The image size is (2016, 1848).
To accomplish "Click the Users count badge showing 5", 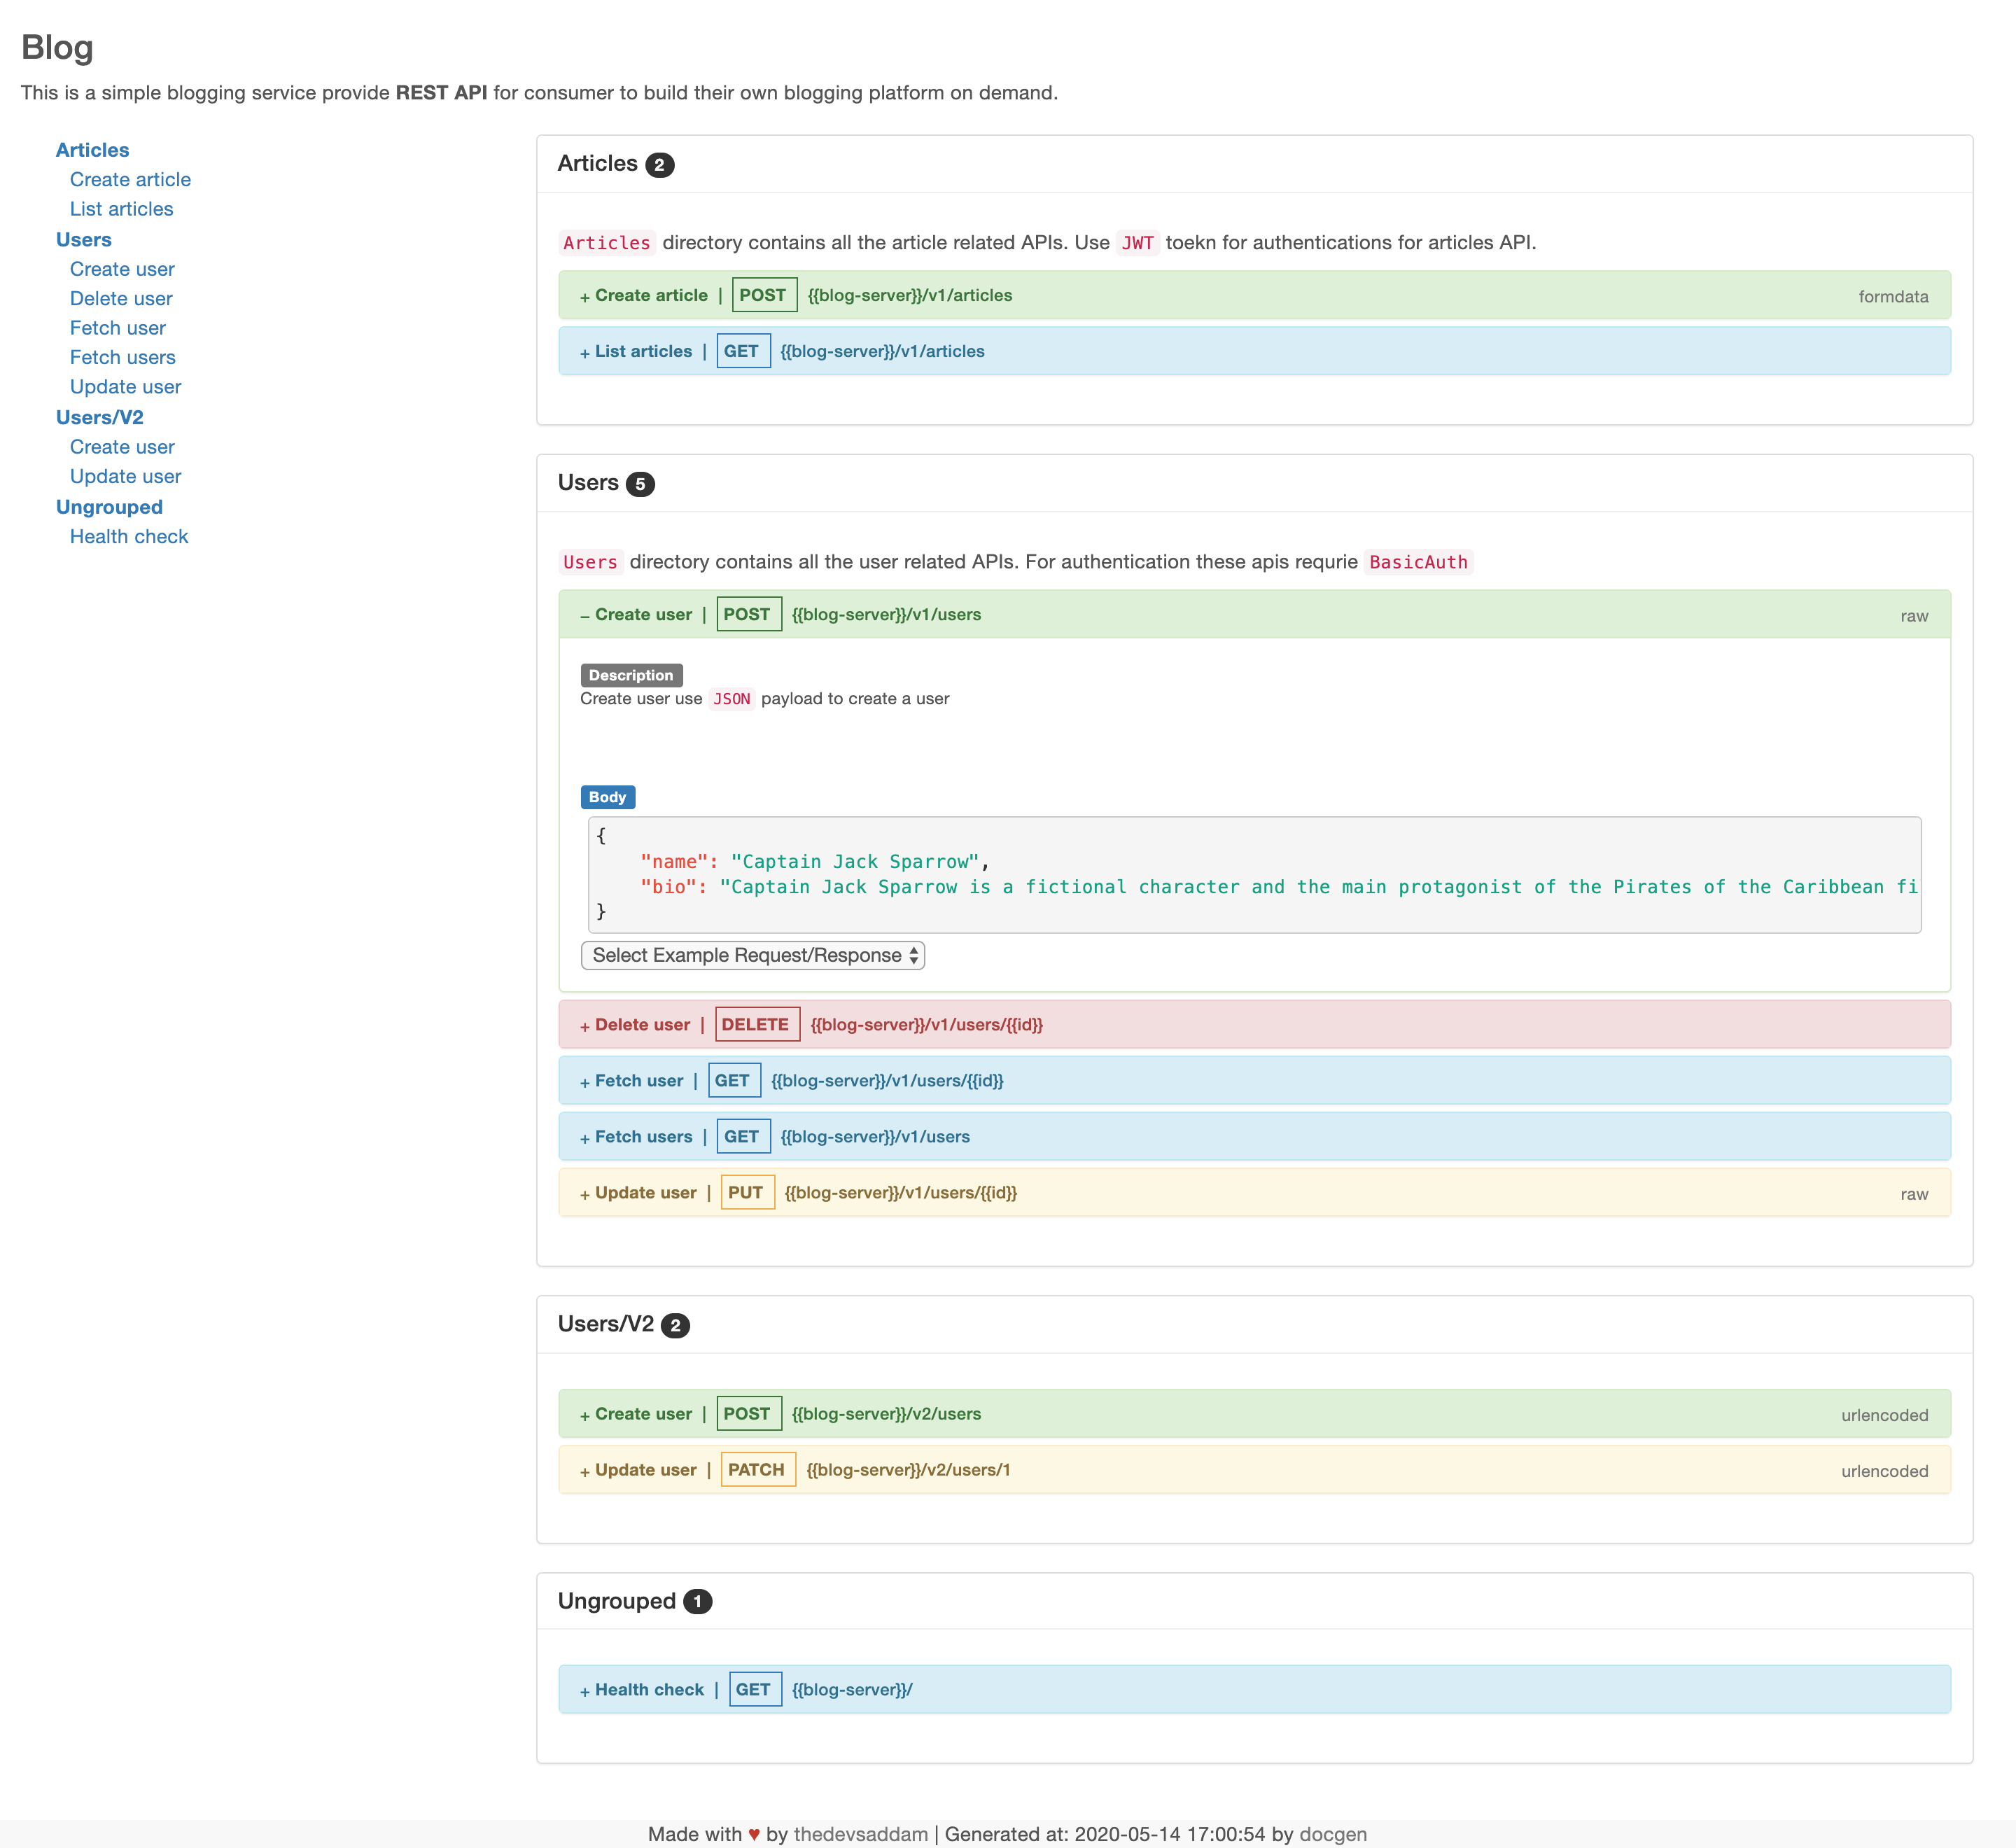I will (x=641, y=484).
